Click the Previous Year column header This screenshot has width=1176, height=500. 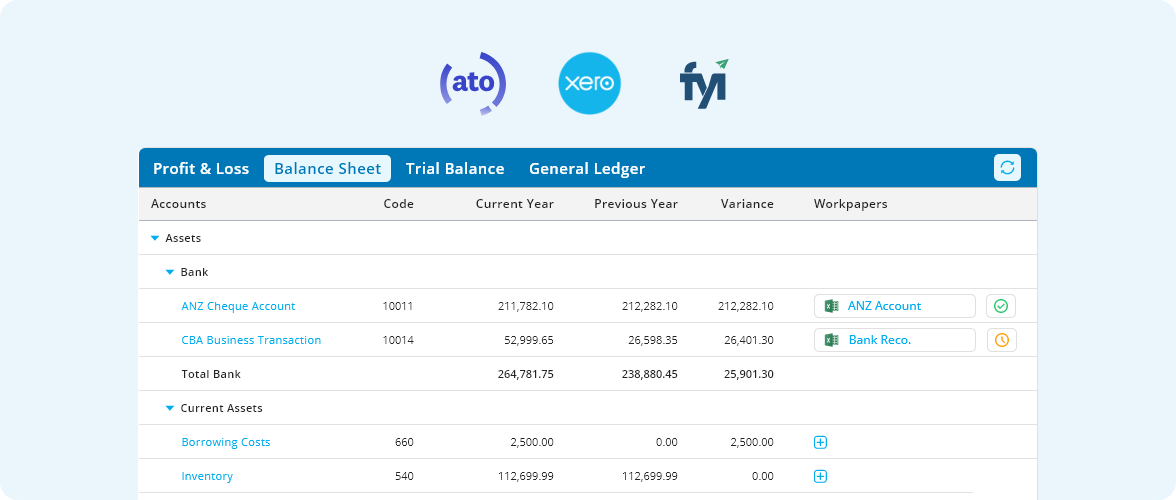636,204
